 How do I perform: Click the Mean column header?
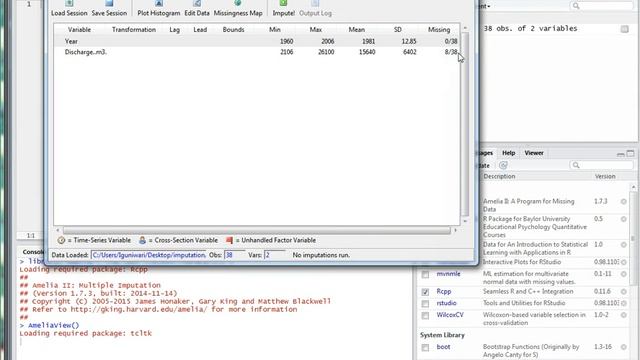(x=357, y=30)
